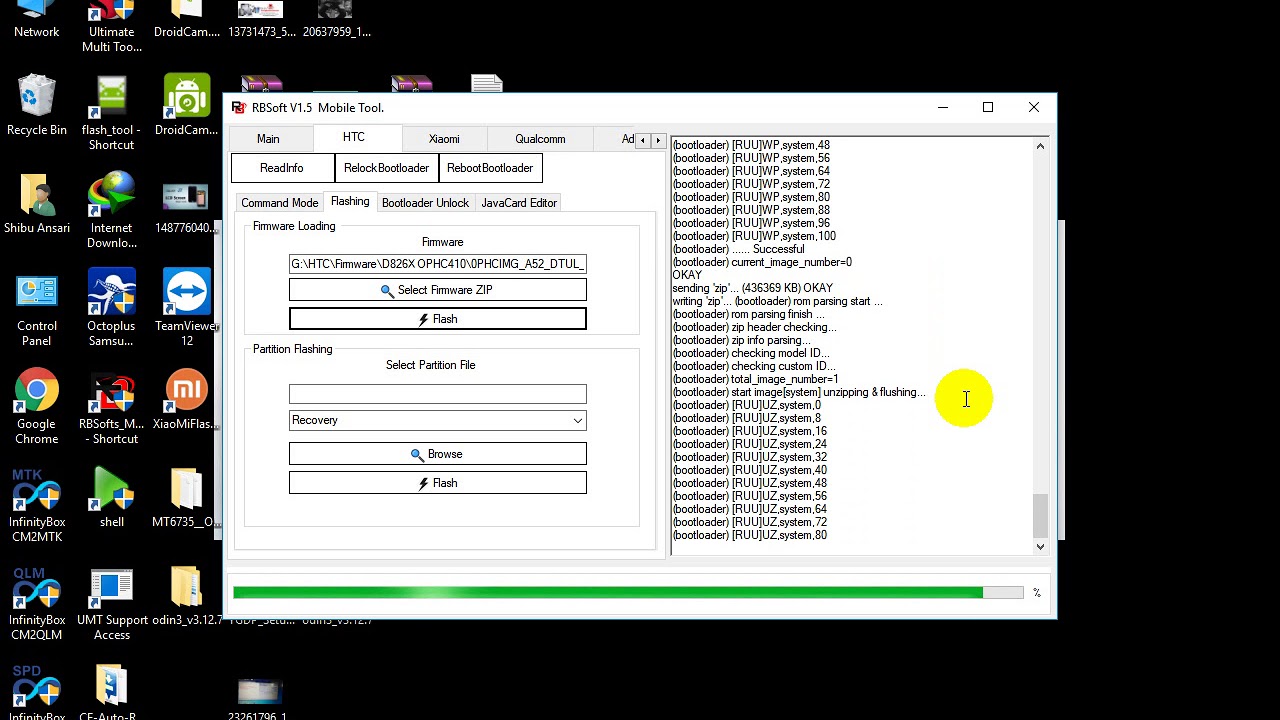Open Internet Download Manager desktop icon
This screenshot has height=720, width=1280.
pos(111,211)
